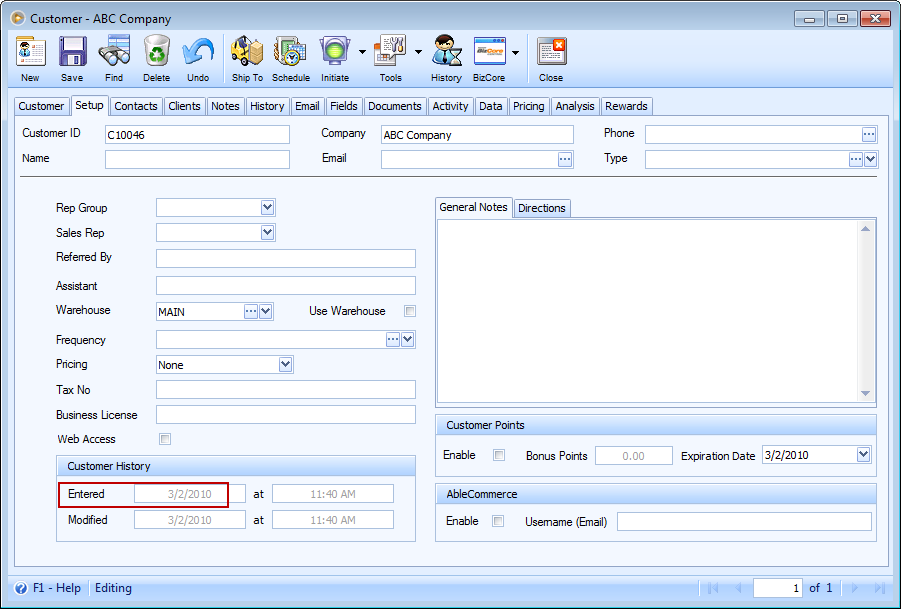901x609 pixels.
Task: Click the Customer ID field C10046
Action: (197, 135)
